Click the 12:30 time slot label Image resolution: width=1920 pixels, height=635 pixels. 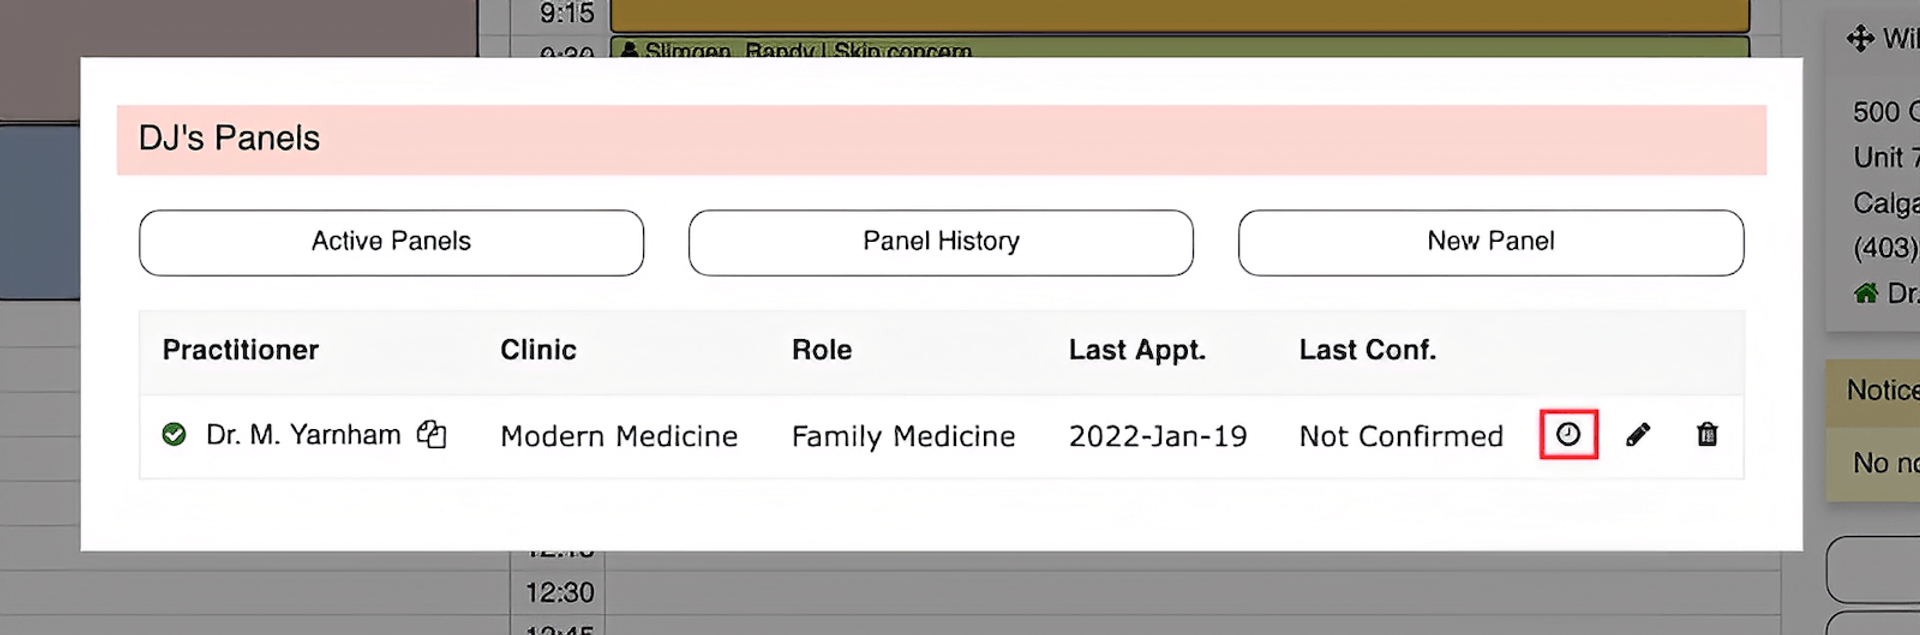(560, 593)
